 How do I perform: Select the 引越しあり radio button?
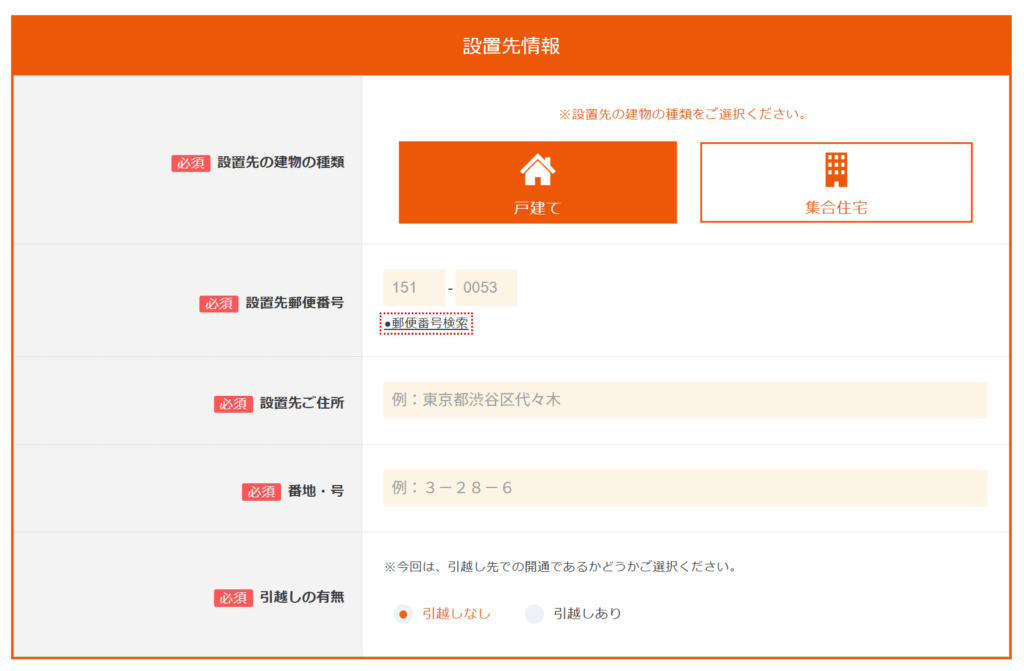tap(534, 615)
